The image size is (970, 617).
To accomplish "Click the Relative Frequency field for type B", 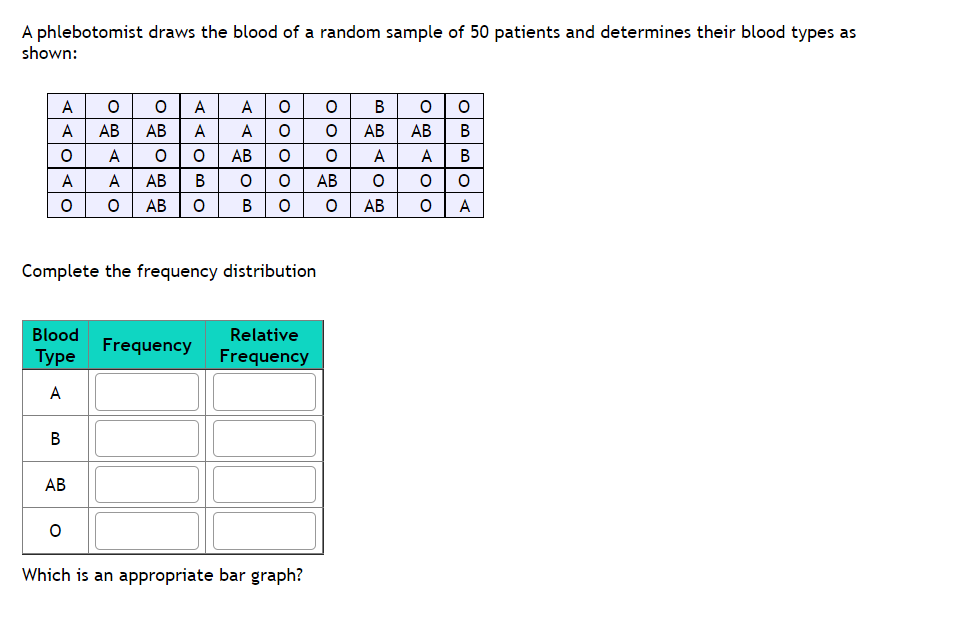I will 263,438.
